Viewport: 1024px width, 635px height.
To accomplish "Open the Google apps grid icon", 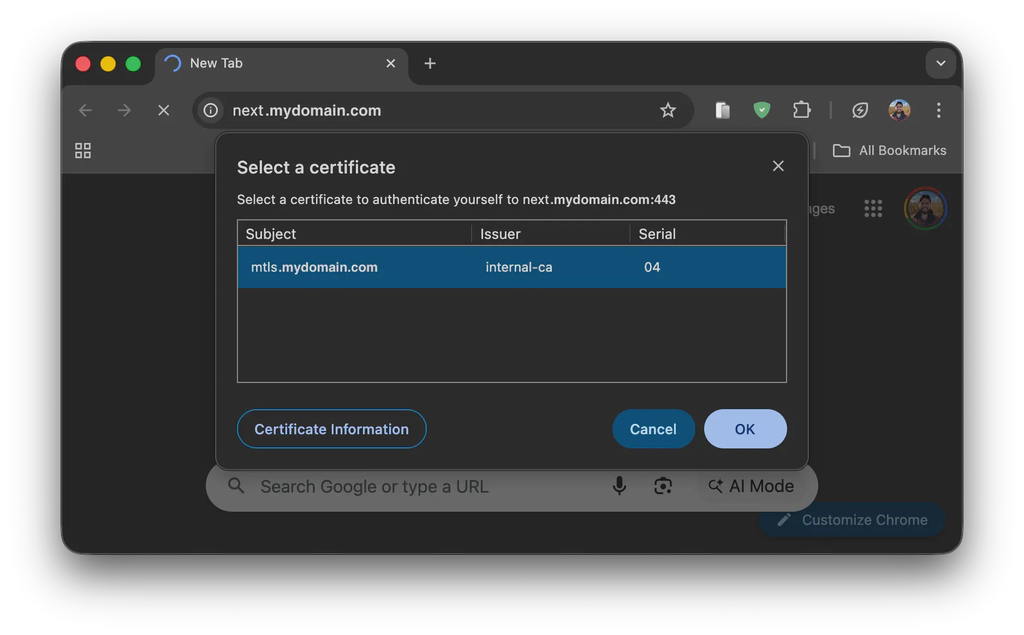I will pos(873,208).
